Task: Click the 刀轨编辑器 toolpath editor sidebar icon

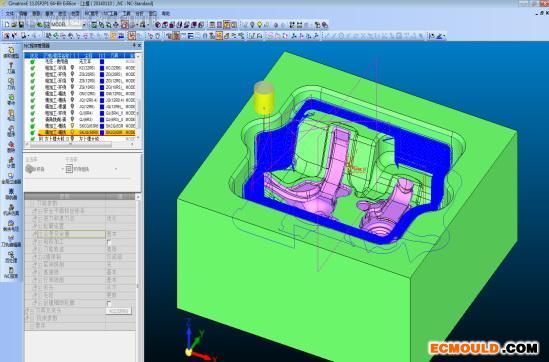Action: click(x=11, y=241)
